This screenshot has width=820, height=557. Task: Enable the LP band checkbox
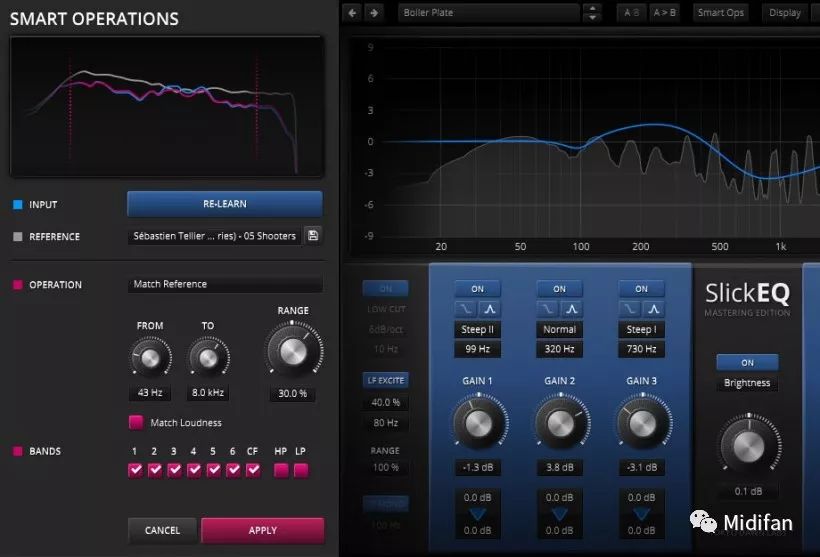pos(301,470)
